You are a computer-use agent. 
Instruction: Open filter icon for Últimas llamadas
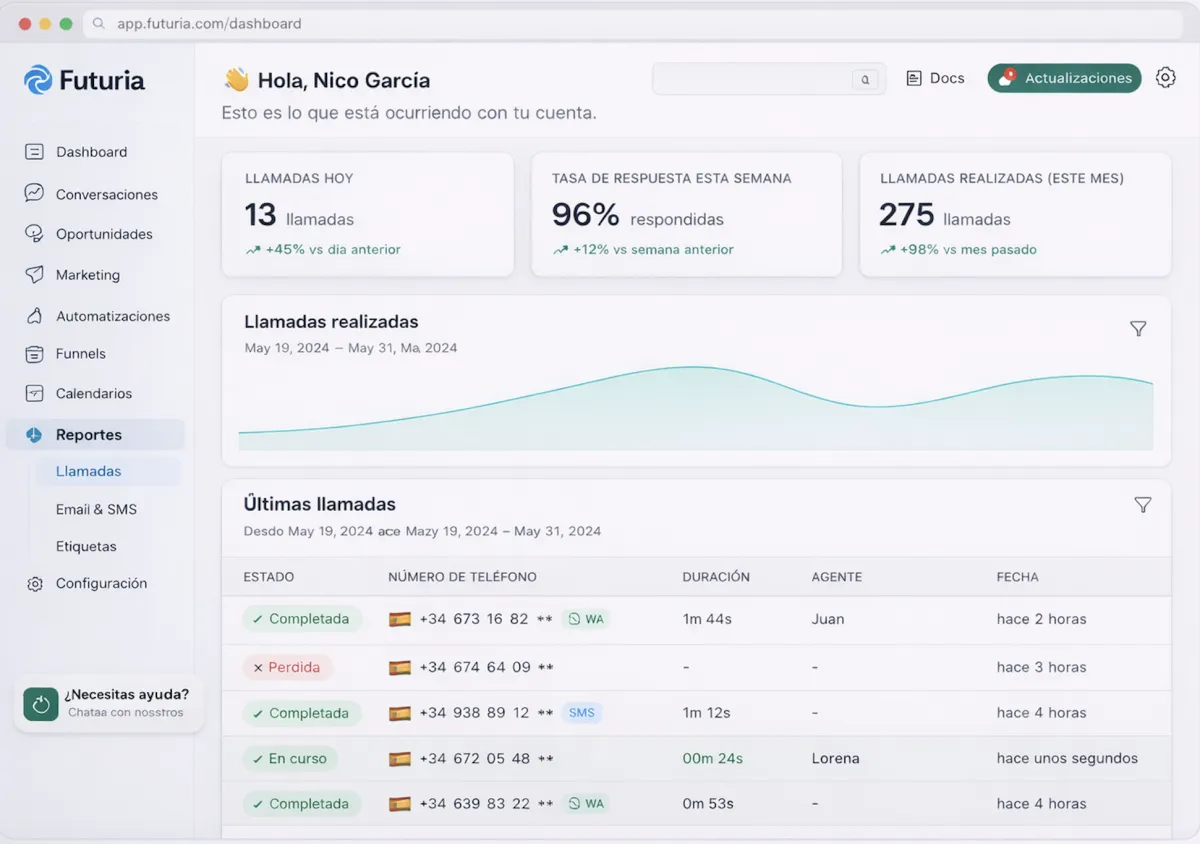pyautogui.click(x=1142, y=505)
